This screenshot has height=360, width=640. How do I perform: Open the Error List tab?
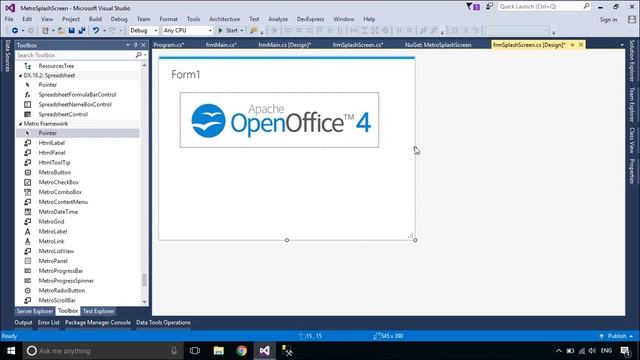pyautogui.click(x=49, y=322)
